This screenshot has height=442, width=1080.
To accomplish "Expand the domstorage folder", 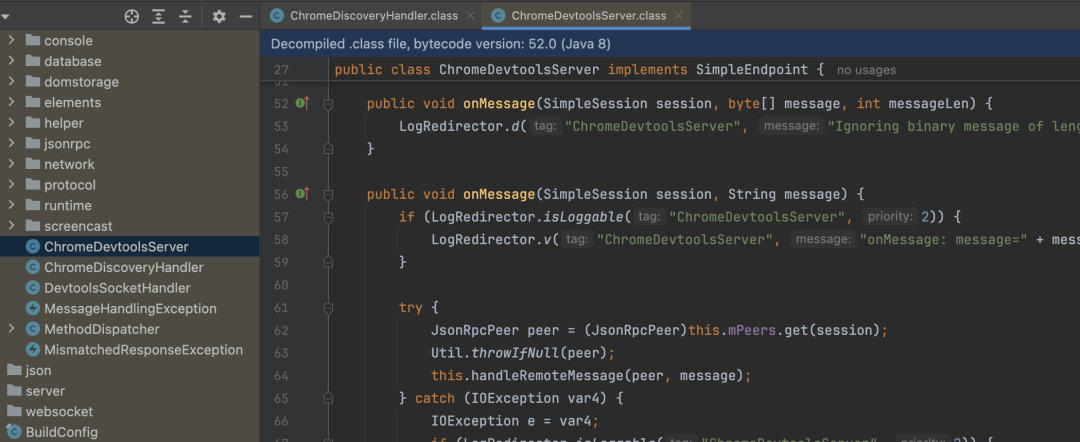I will [x=12, y=82].
